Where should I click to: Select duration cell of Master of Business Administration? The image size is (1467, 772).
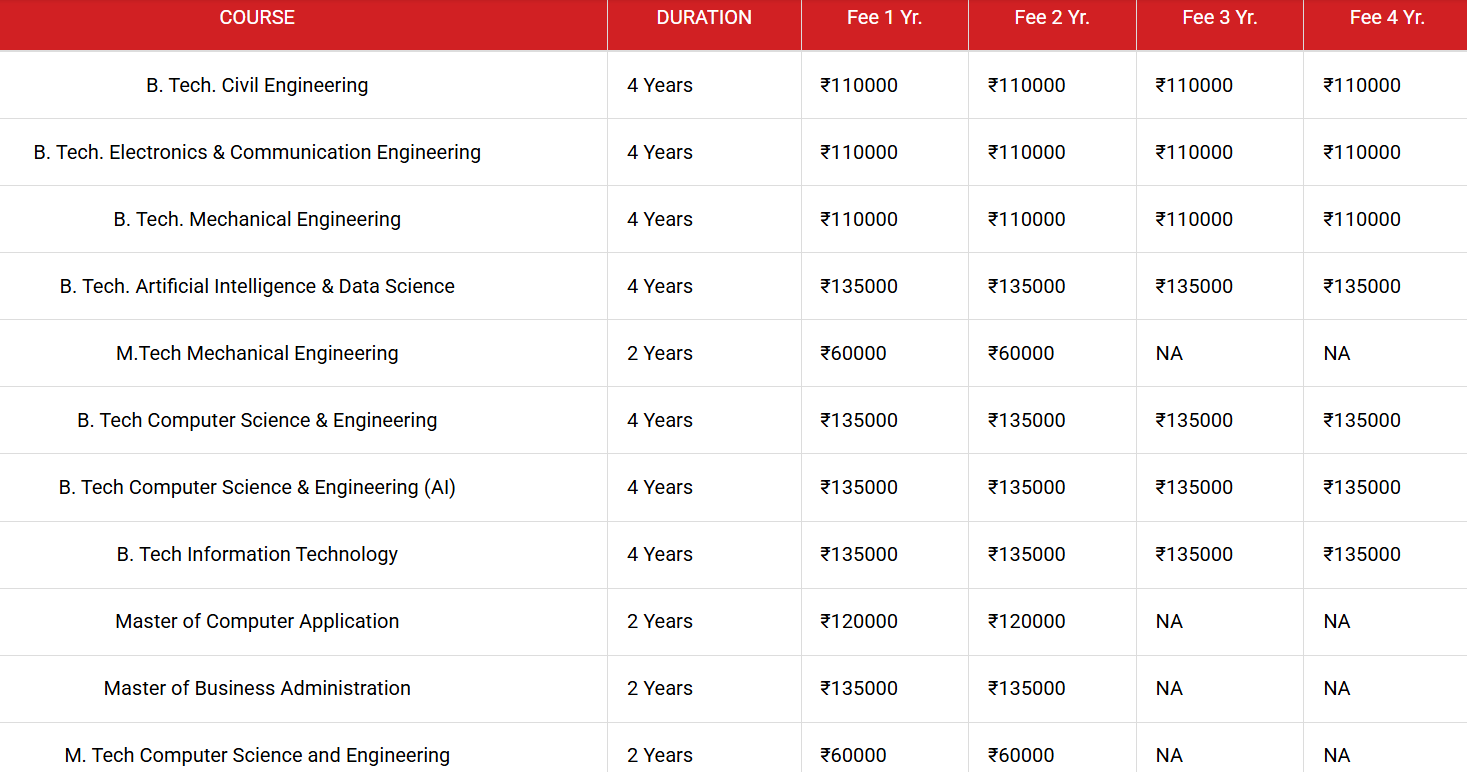(660, 689)
